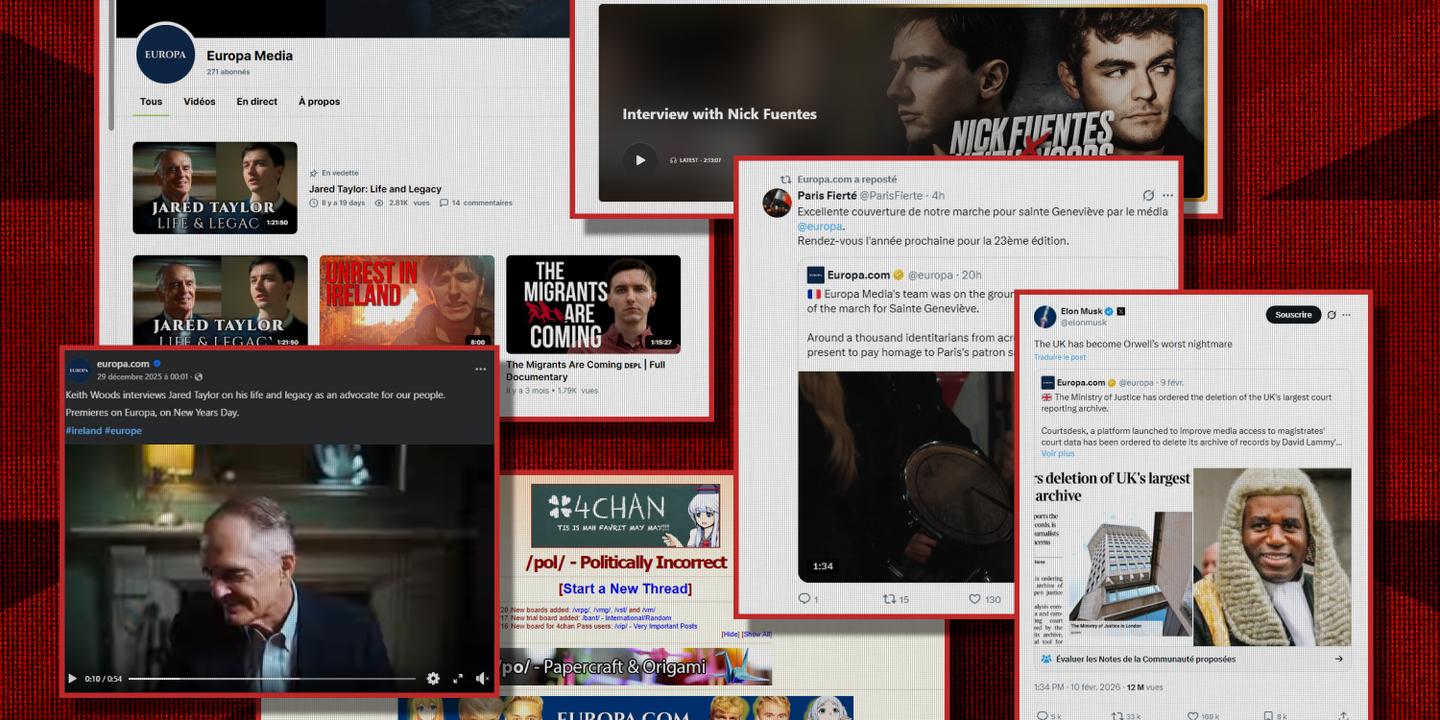
Task: Open the #ireland hashtag
Action: tap(83, 431)
